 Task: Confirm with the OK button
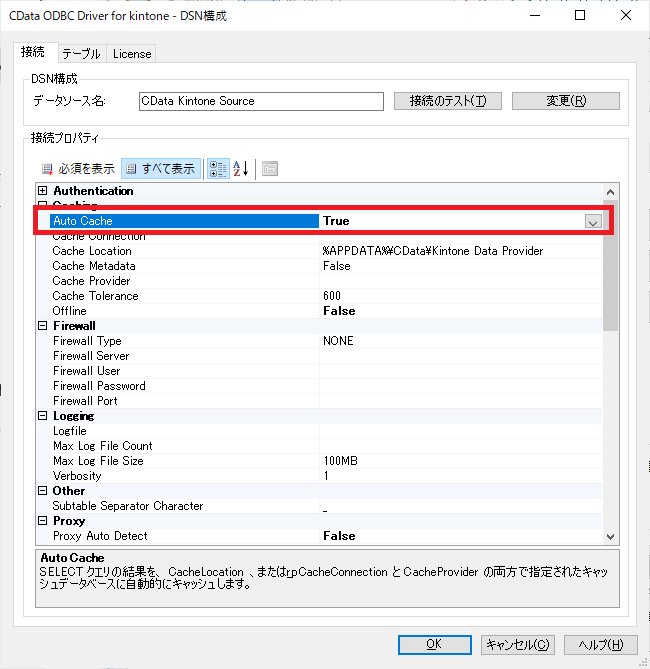pos(434,644)
